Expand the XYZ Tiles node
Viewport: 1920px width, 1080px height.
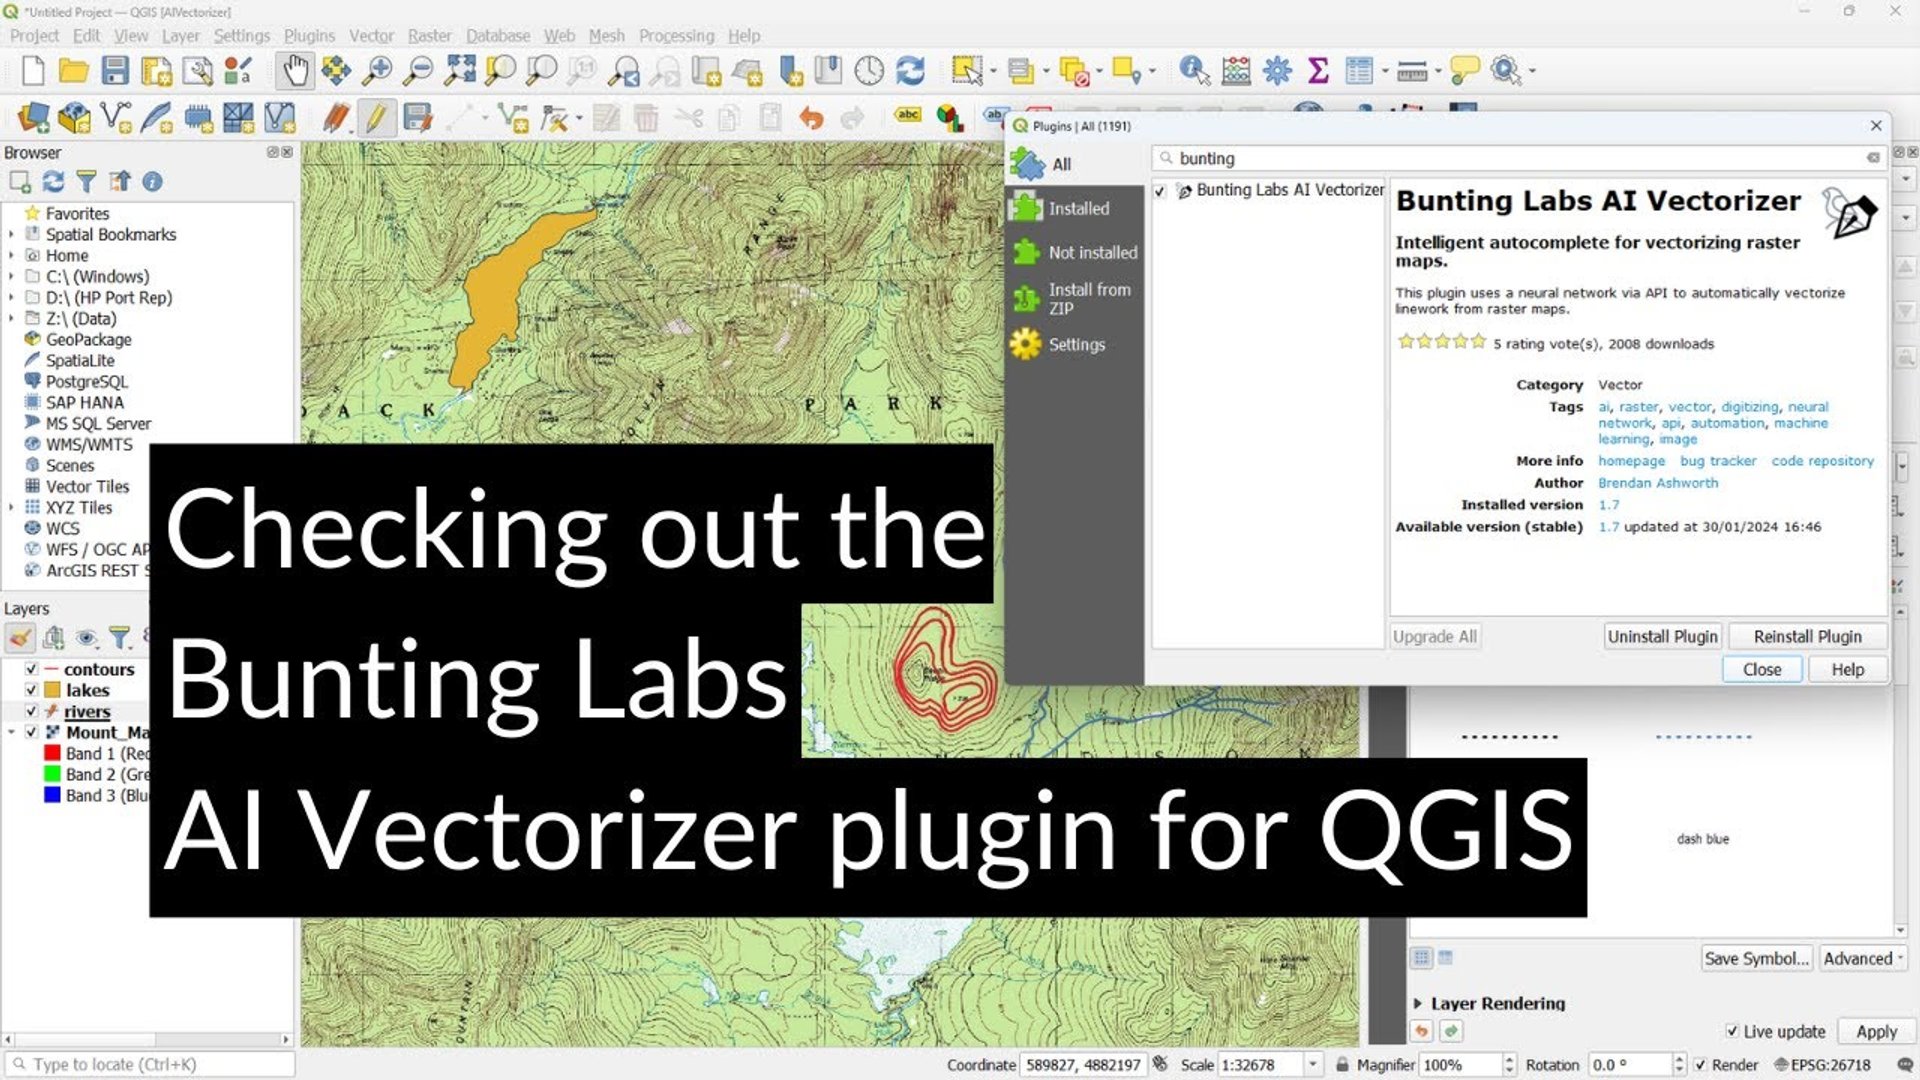click(x=12, y=507)
